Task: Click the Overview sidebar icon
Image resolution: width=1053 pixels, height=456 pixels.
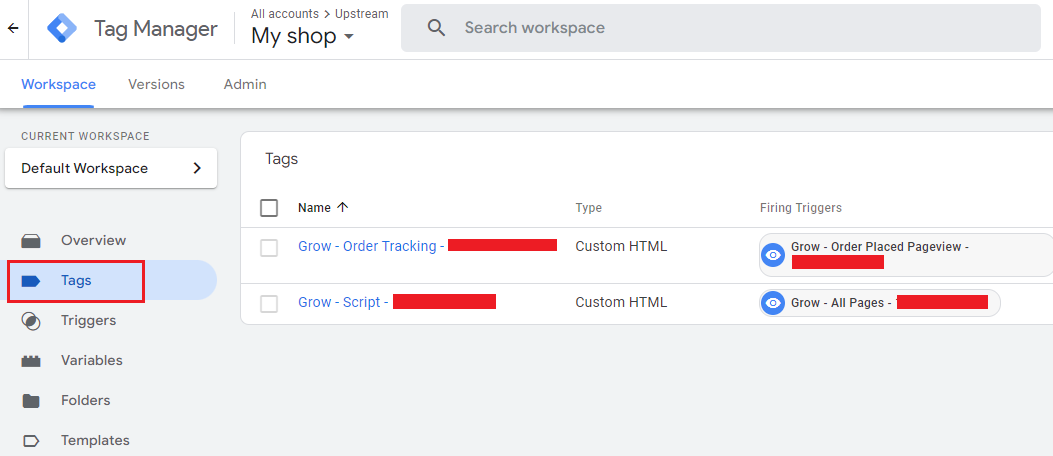Action: click(31, 240)
